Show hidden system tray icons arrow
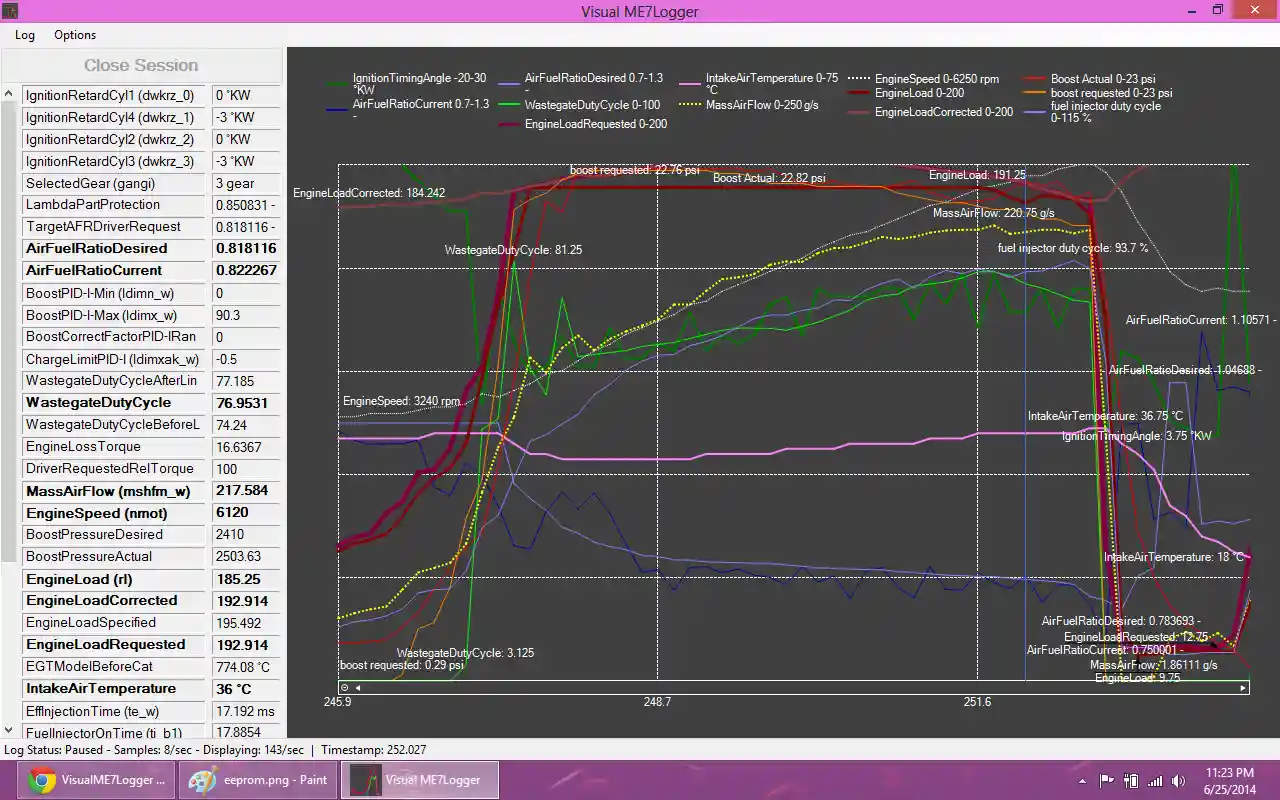Screen dimensions: 1280x800 [1083, 780]
